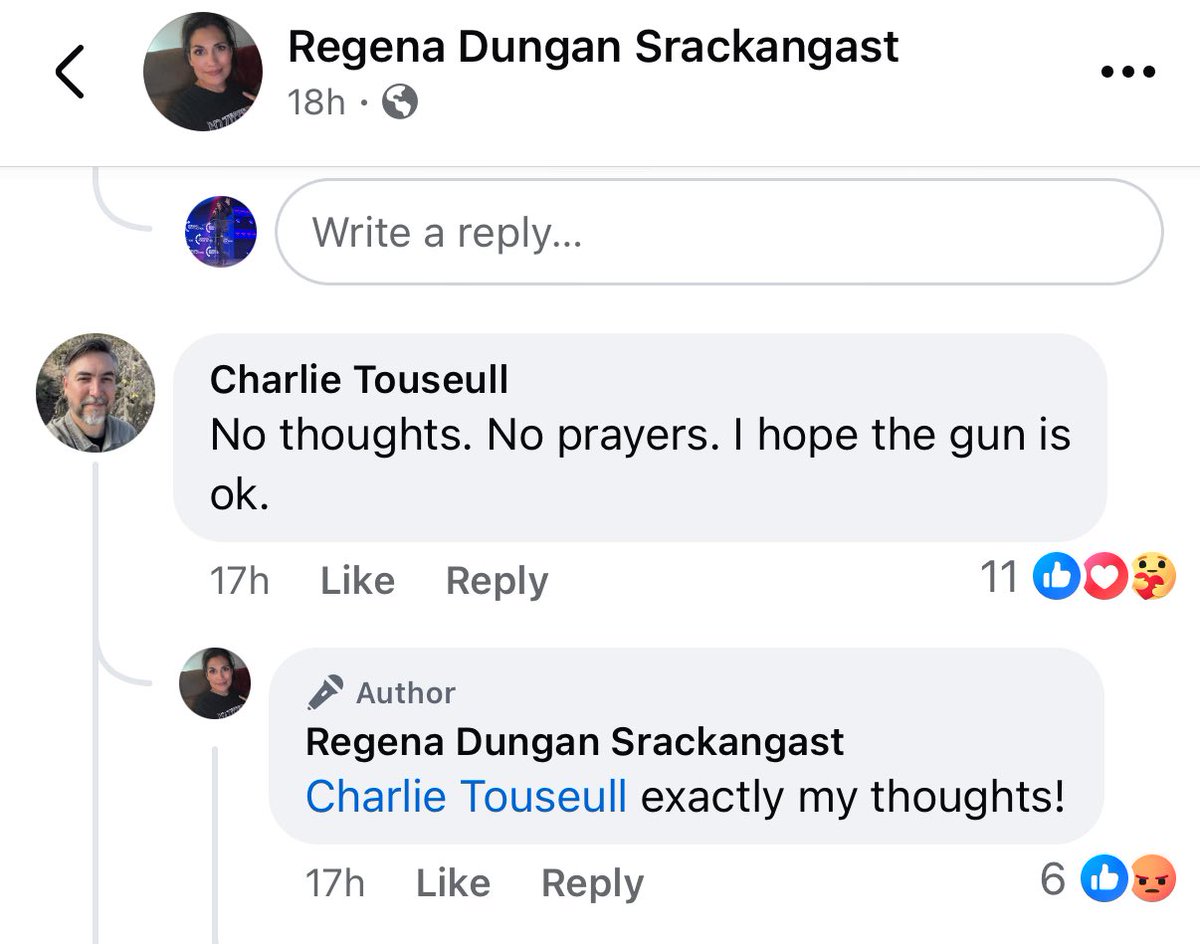1200x944 pixels.
Task: Reply to Charlie Touseull's comment
Action: click(x=496, y=581)
